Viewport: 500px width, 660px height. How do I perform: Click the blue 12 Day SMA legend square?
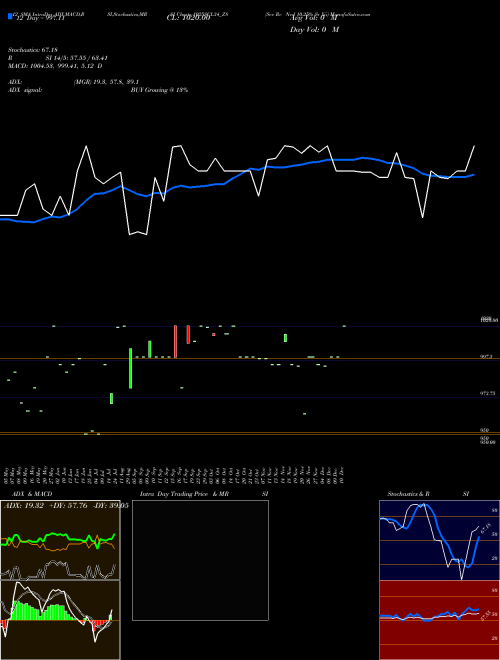[x=10, y=16]
